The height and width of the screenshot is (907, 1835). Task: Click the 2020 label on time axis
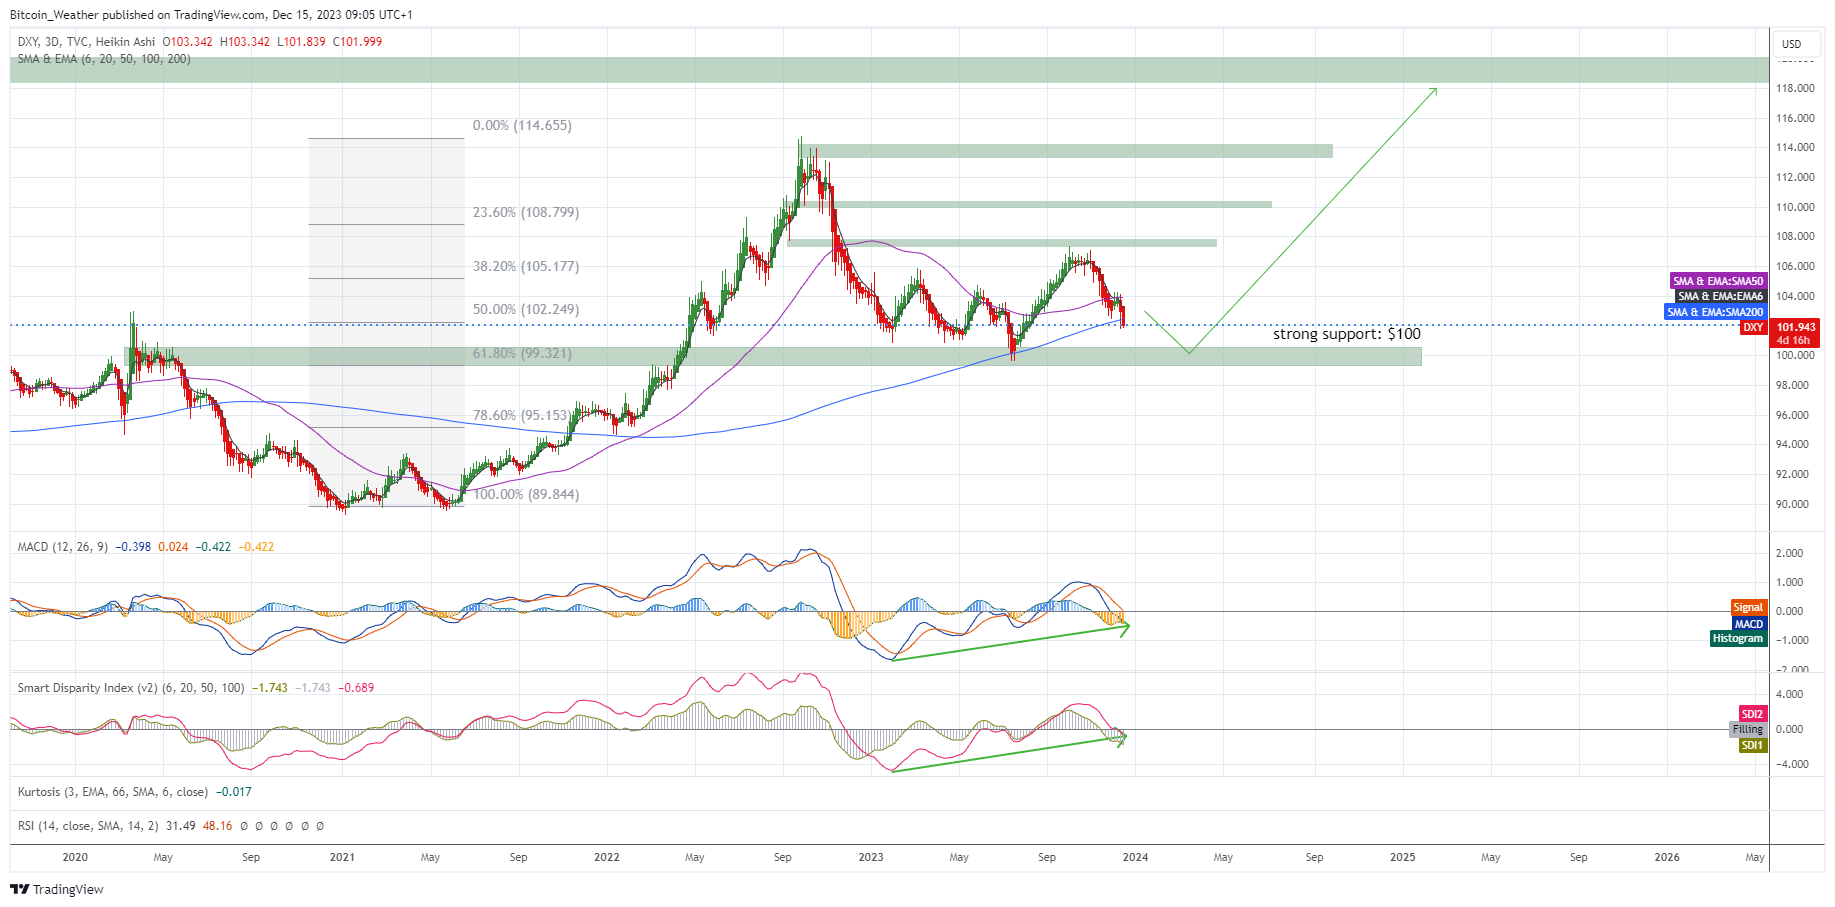[x=75, y=857]
